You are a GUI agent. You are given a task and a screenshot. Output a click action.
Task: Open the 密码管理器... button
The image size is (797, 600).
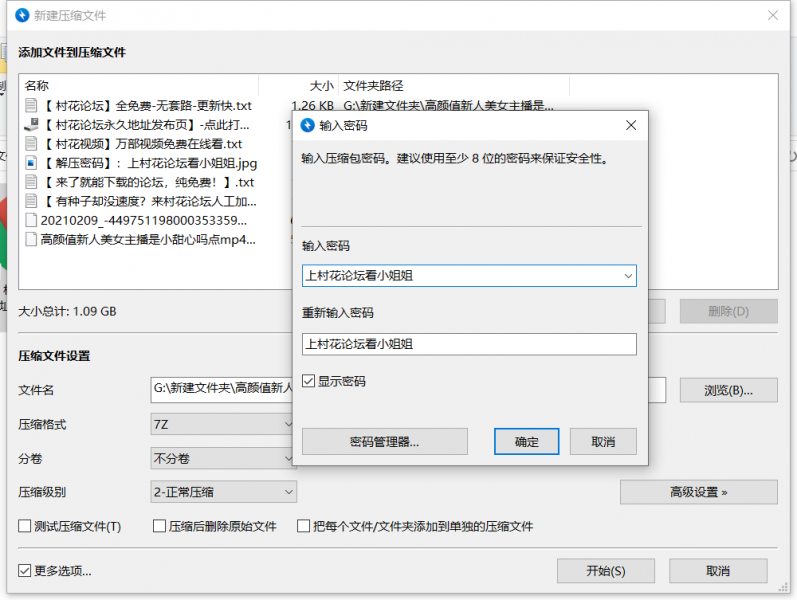pos(384,441)
